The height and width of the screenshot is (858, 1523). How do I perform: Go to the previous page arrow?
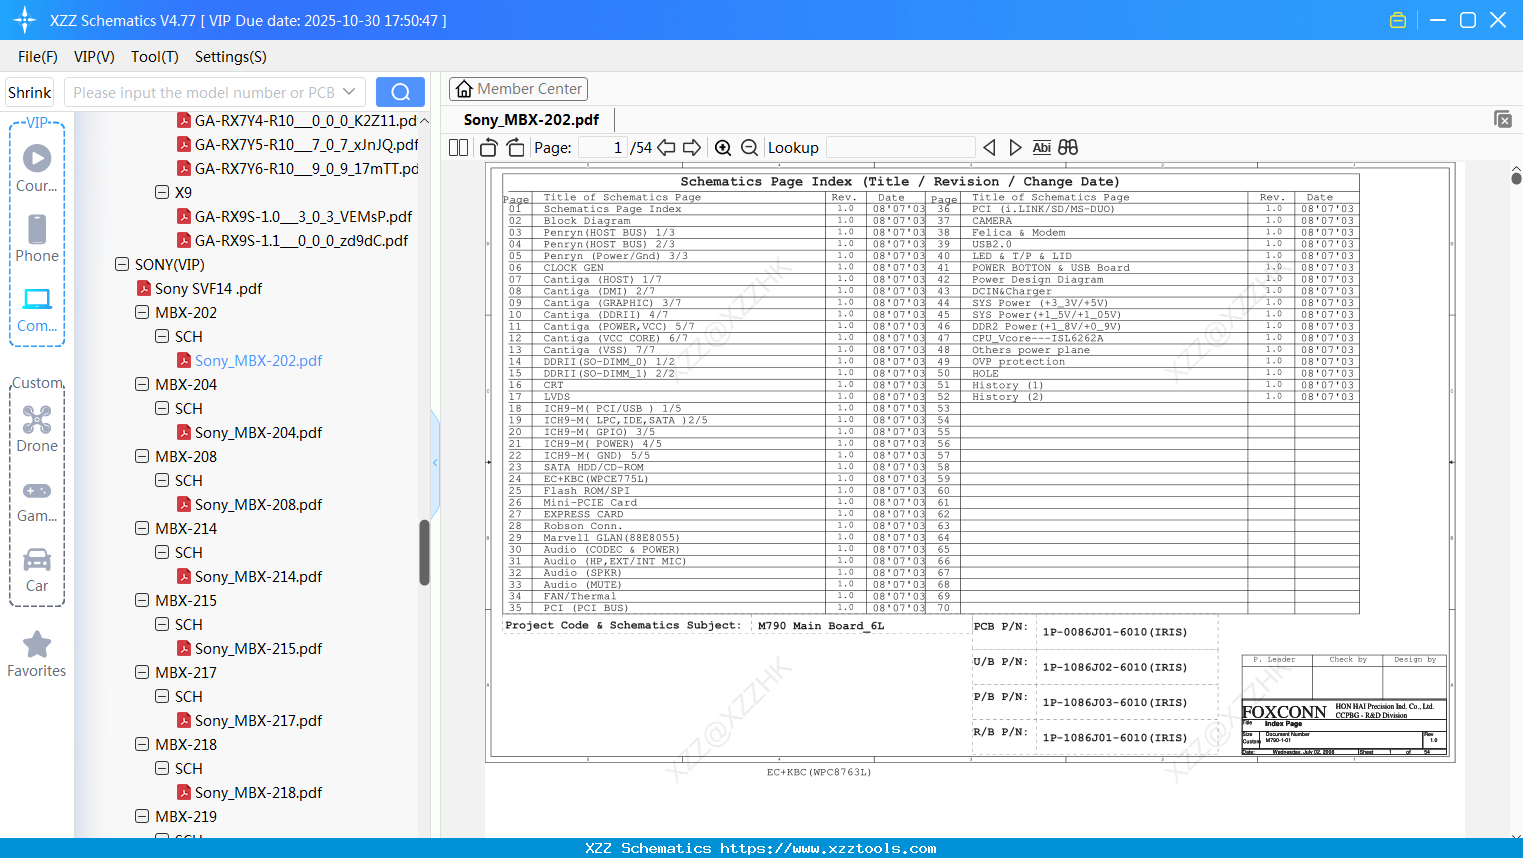click(x=666, y=148)
